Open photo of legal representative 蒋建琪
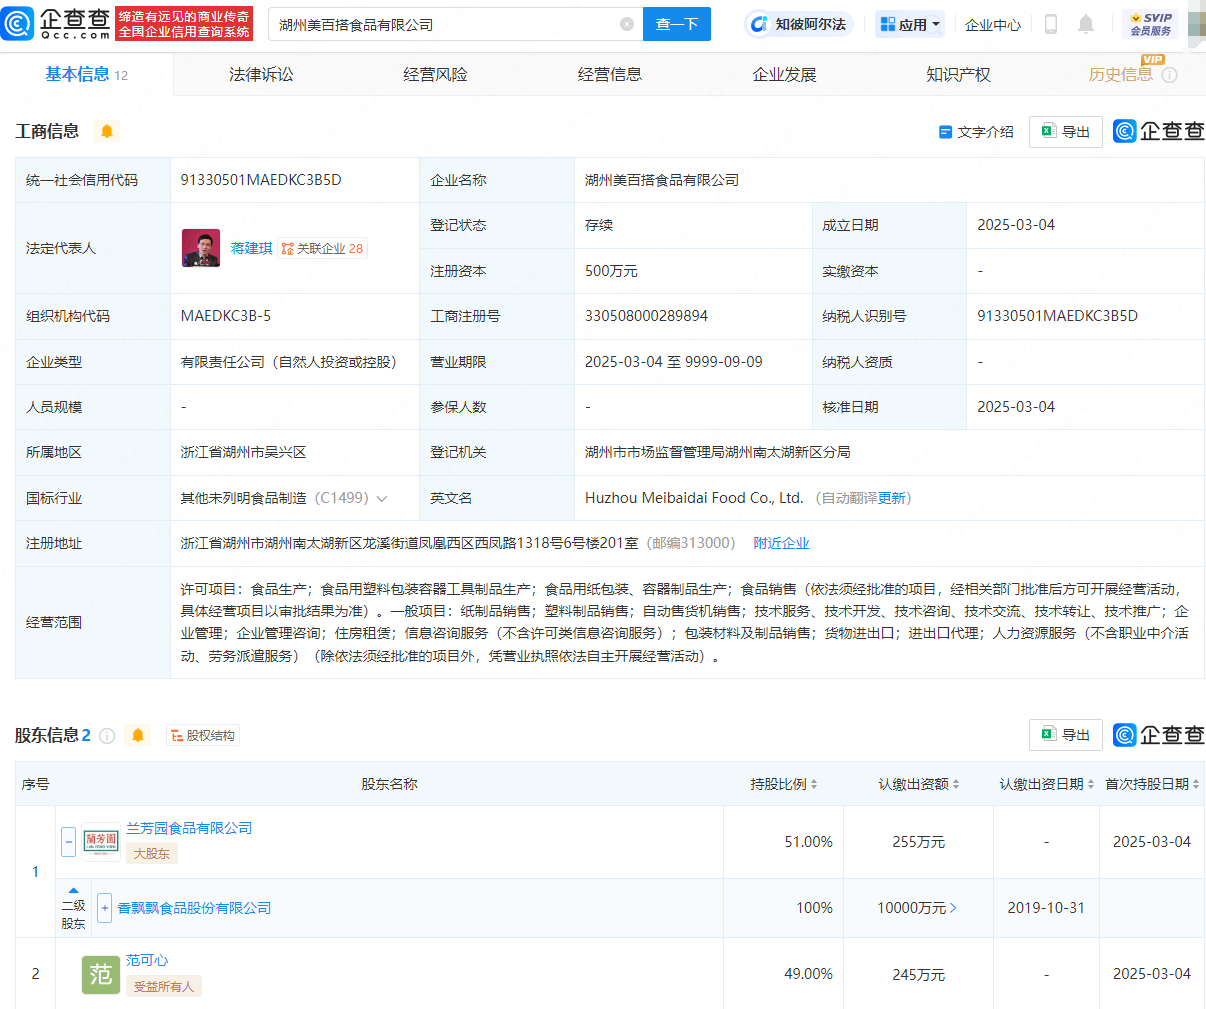 pos(201,248)
